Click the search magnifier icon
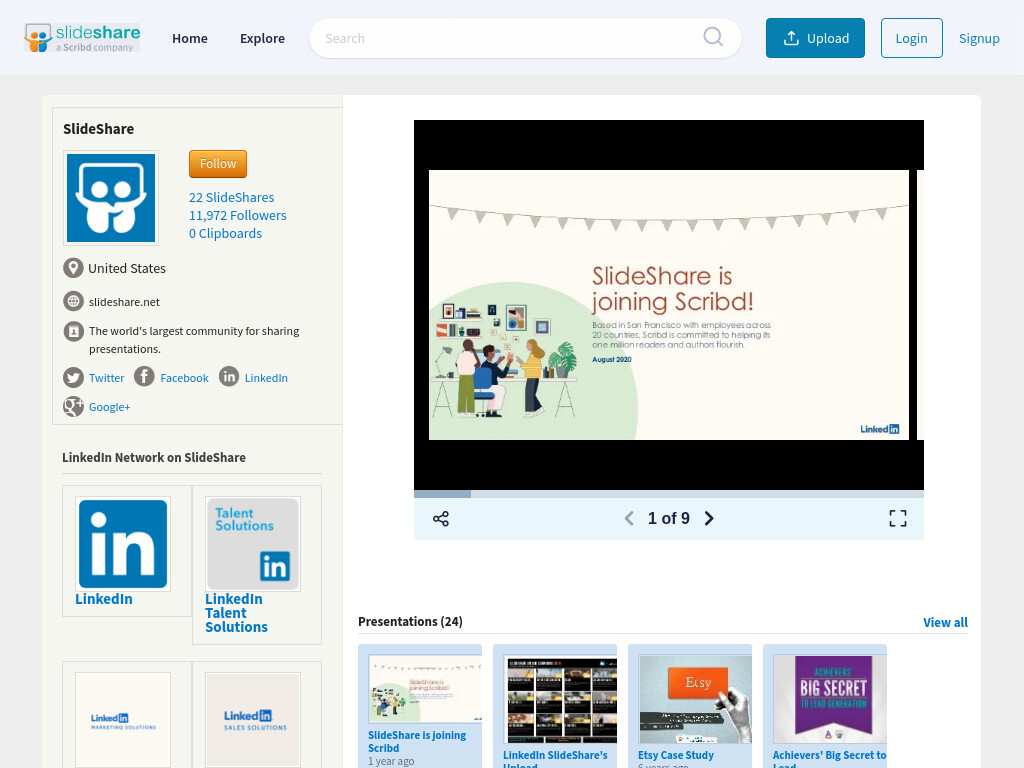 712,37
